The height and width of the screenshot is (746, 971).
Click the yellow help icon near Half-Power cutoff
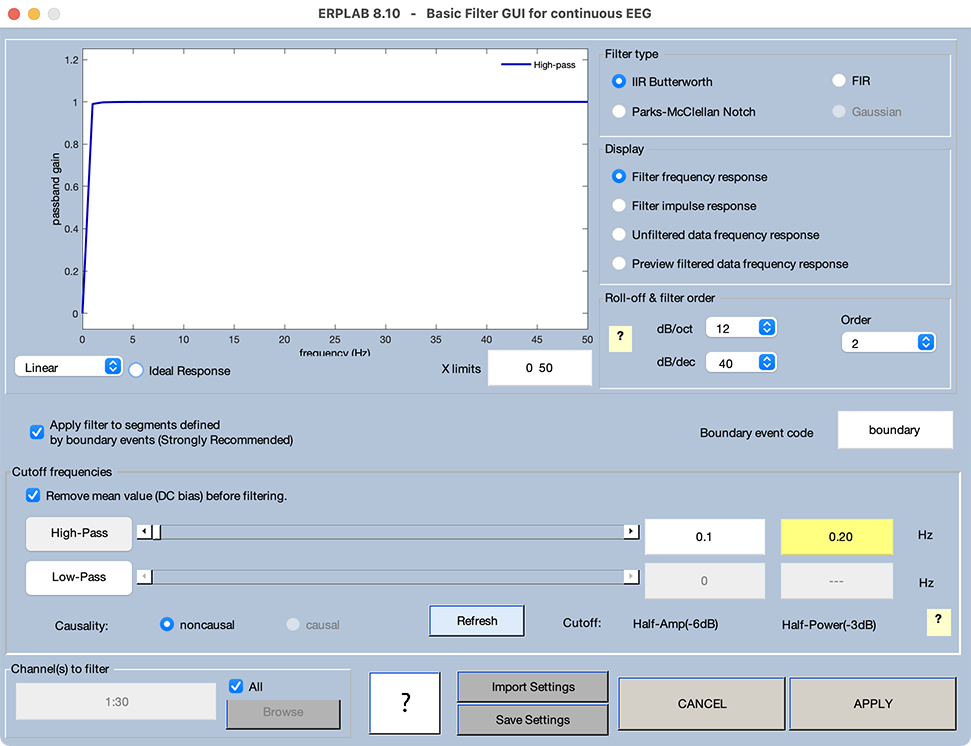point(937,621)
